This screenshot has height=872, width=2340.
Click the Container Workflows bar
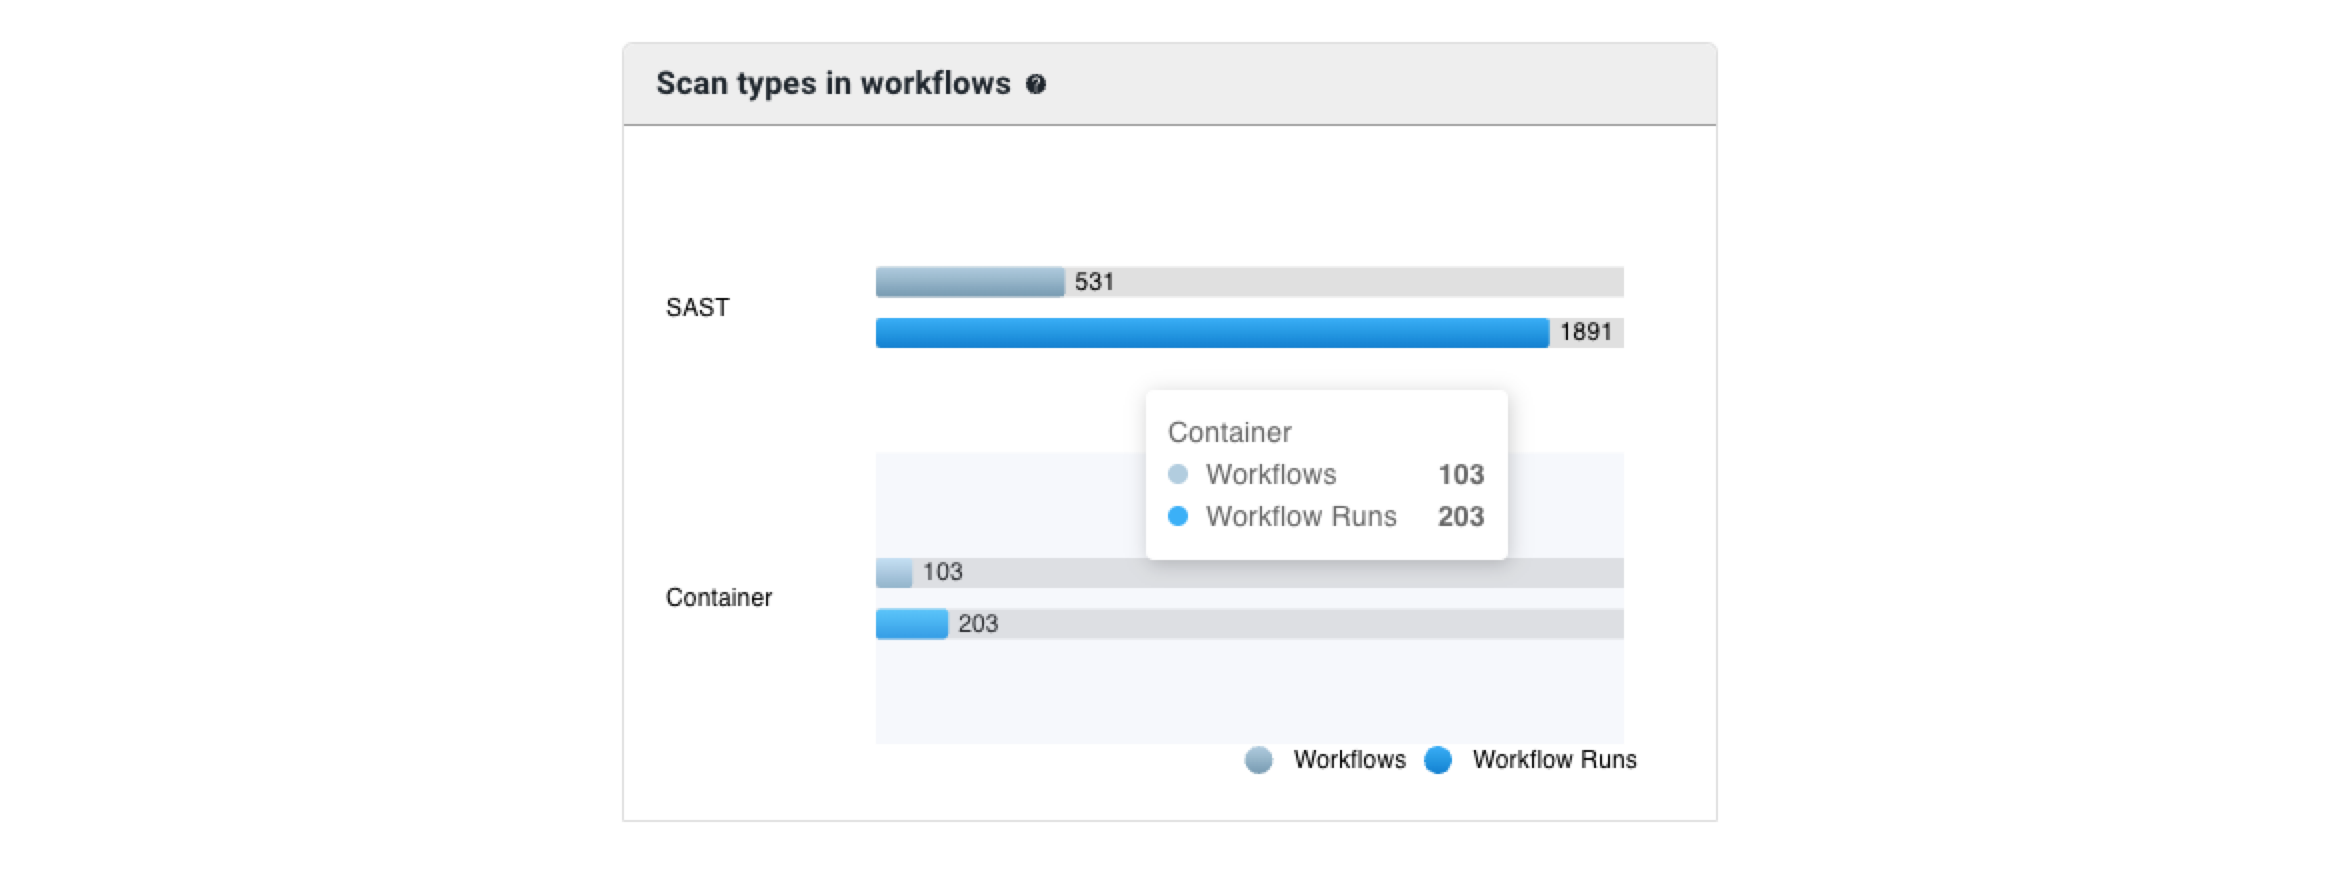[893, 573]
